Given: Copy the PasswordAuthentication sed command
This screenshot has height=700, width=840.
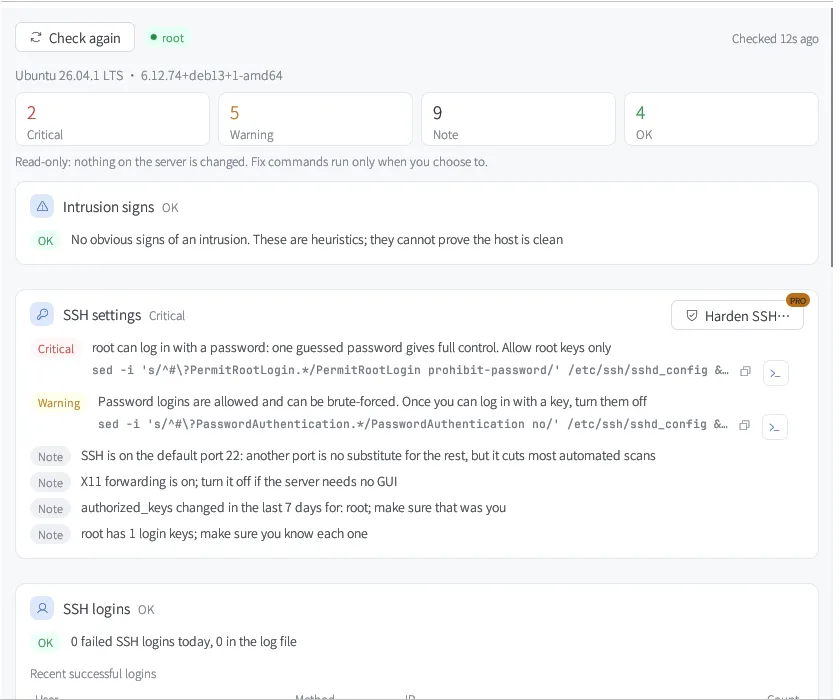Looking at the screenshot, I should click(744, 425).
